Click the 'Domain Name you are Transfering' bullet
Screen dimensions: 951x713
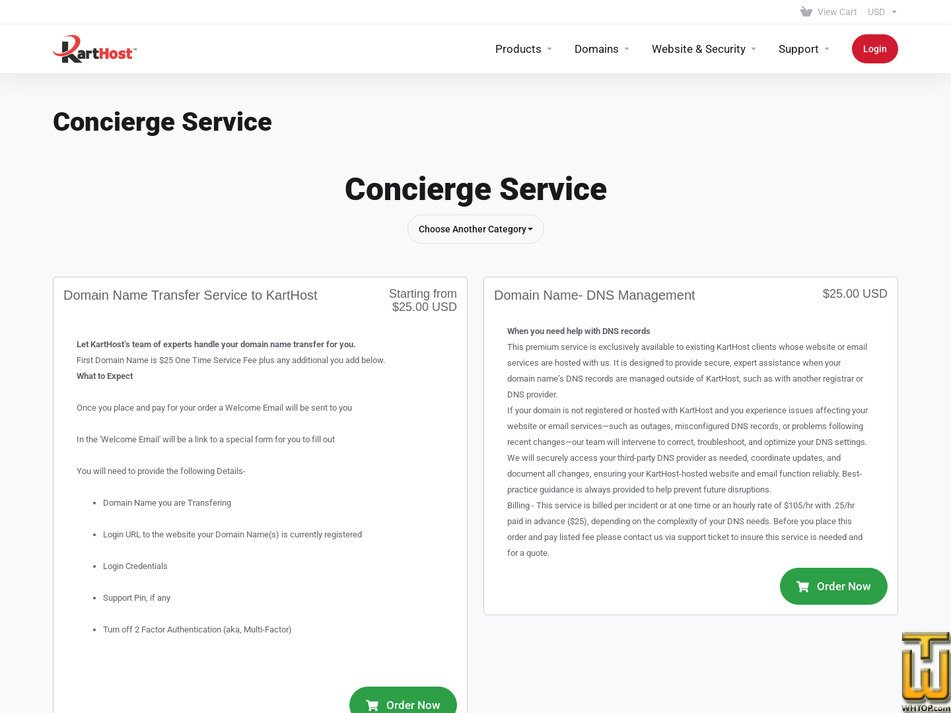(167, 503)
